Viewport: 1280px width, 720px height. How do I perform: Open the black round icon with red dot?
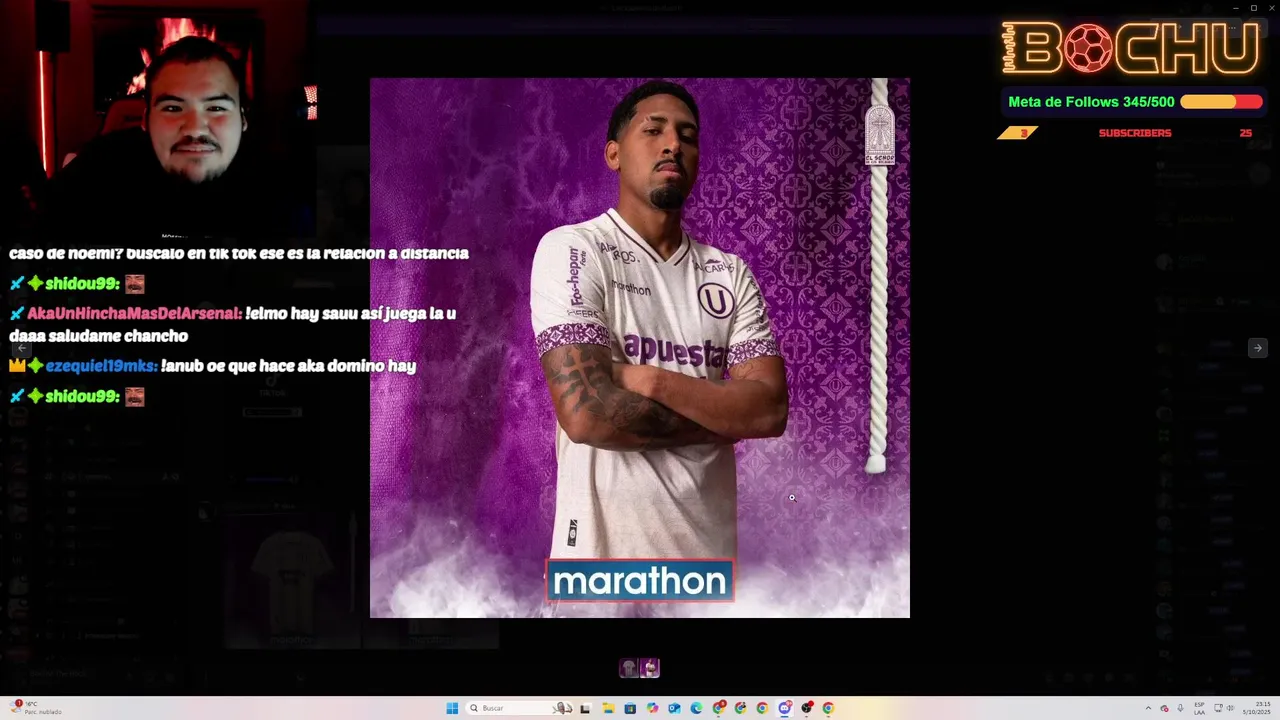(x=807, y=708)
